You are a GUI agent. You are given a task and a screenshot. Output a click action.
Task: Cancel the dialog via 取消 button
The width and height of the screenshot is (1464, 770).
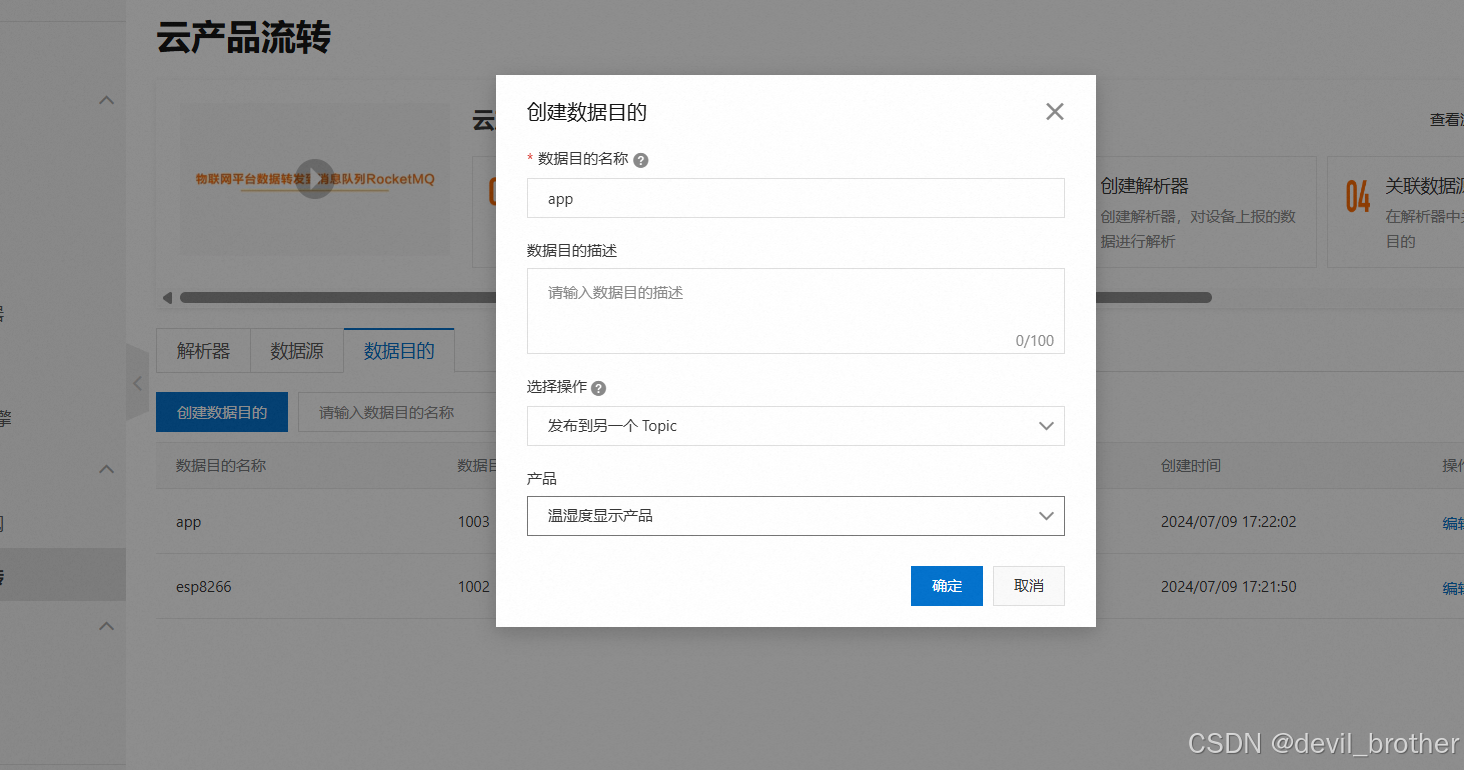(1028, 586)
